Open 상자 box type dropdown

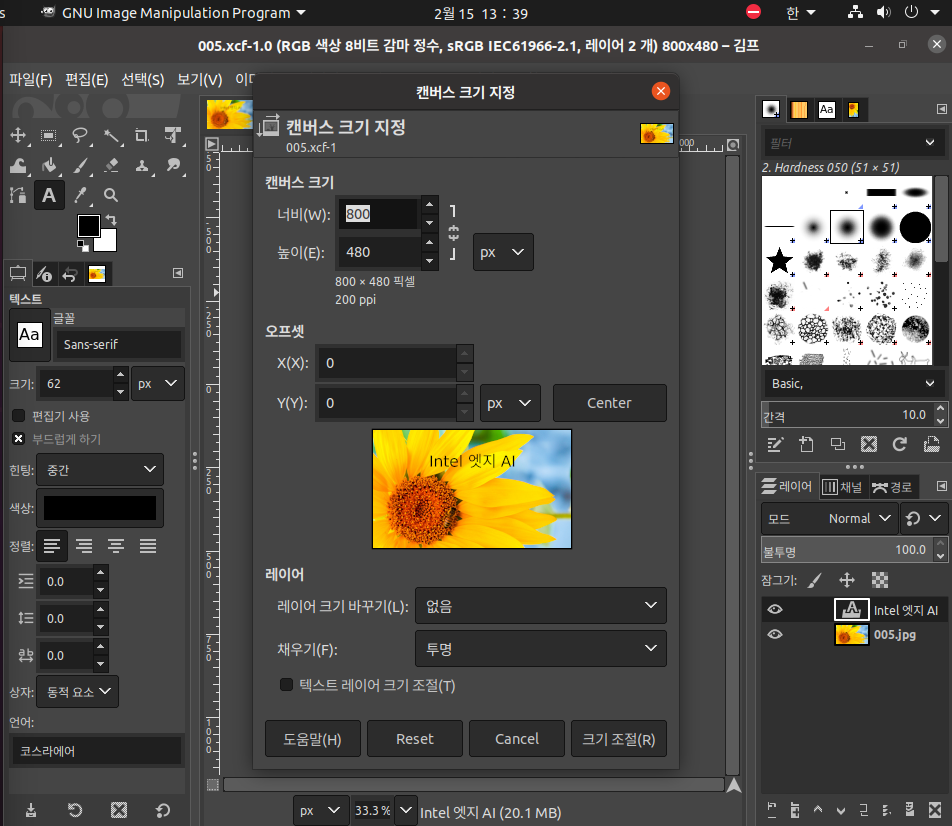pos(77,691)
